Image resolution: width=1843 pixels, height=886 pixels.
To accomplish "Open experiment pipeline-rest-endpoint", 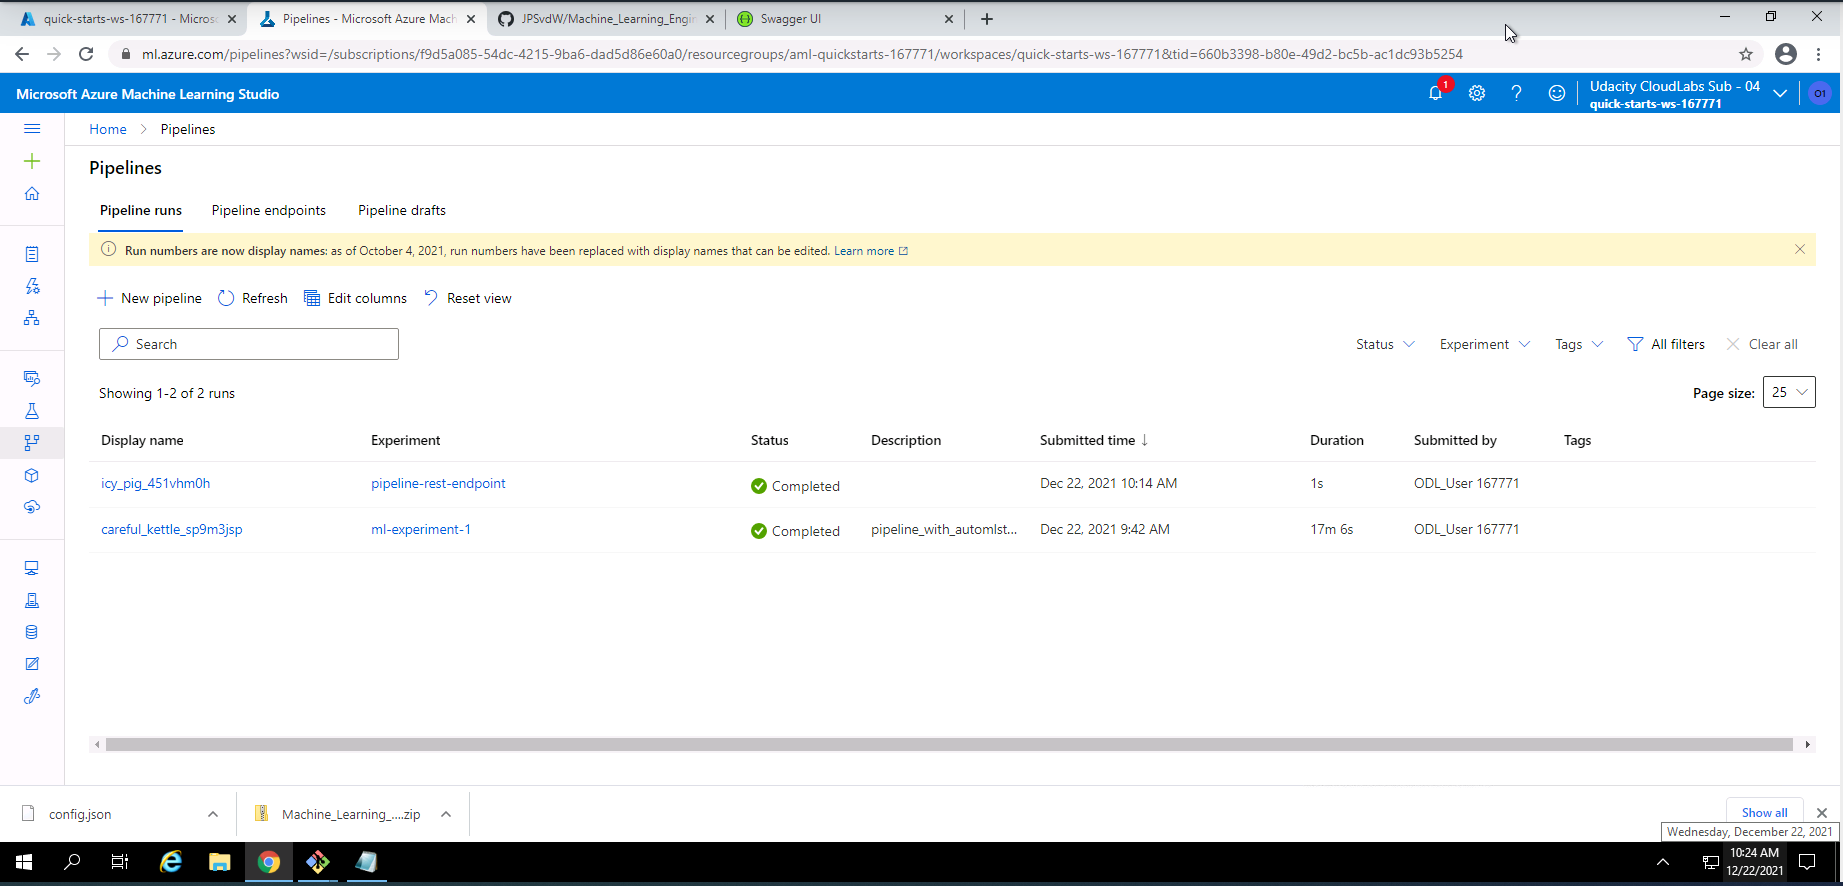I will coord(438,483).
